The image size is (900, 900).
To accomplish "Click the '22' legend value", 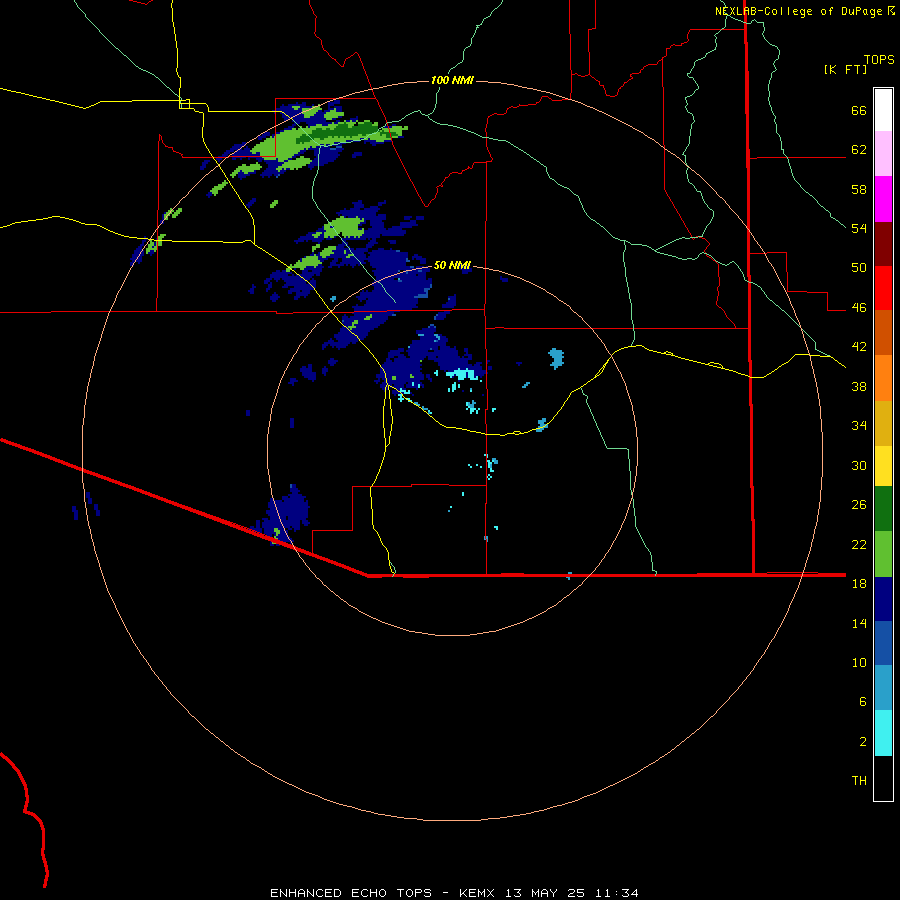I will 859,544.
